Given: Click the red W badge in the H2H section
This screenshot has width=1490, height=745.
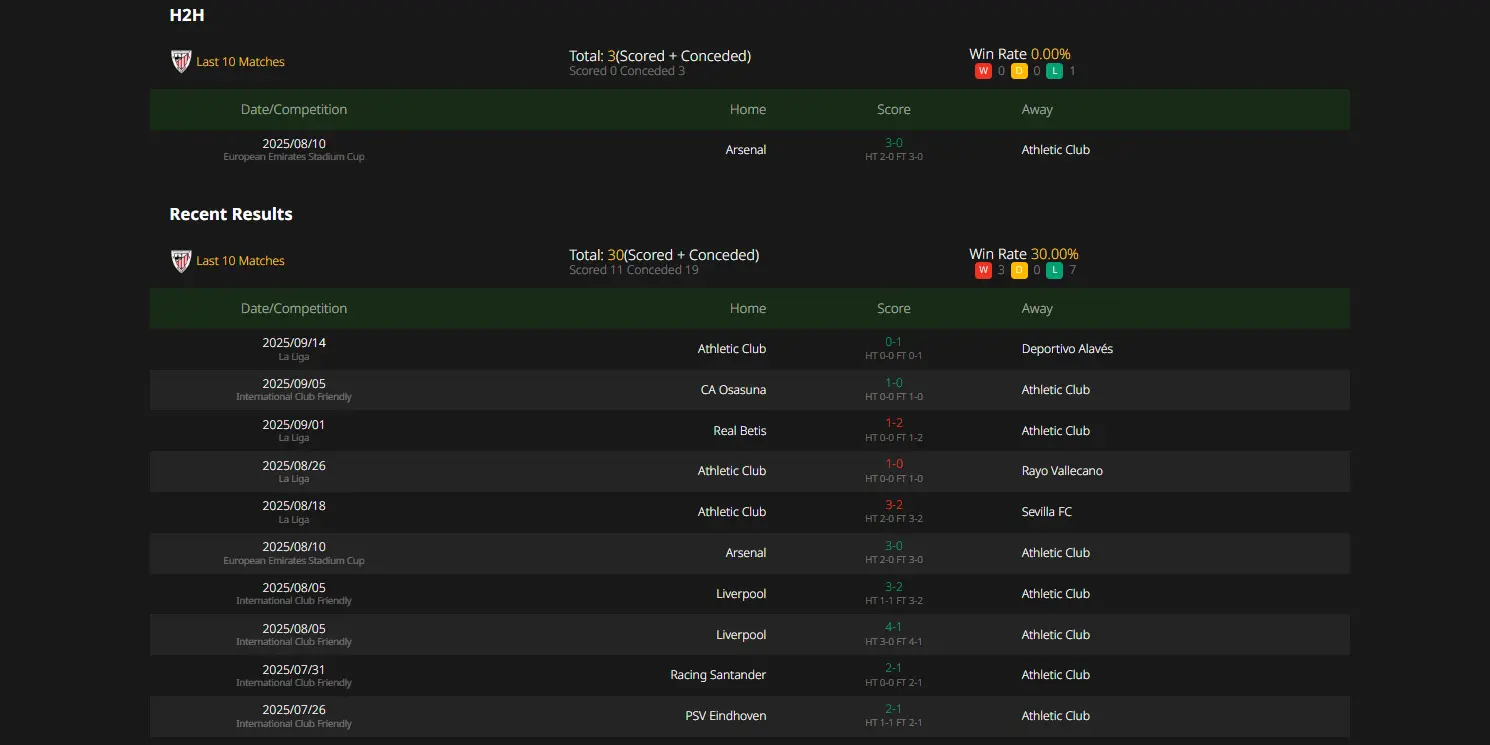Looking at the screenshot, I should 983,71.
